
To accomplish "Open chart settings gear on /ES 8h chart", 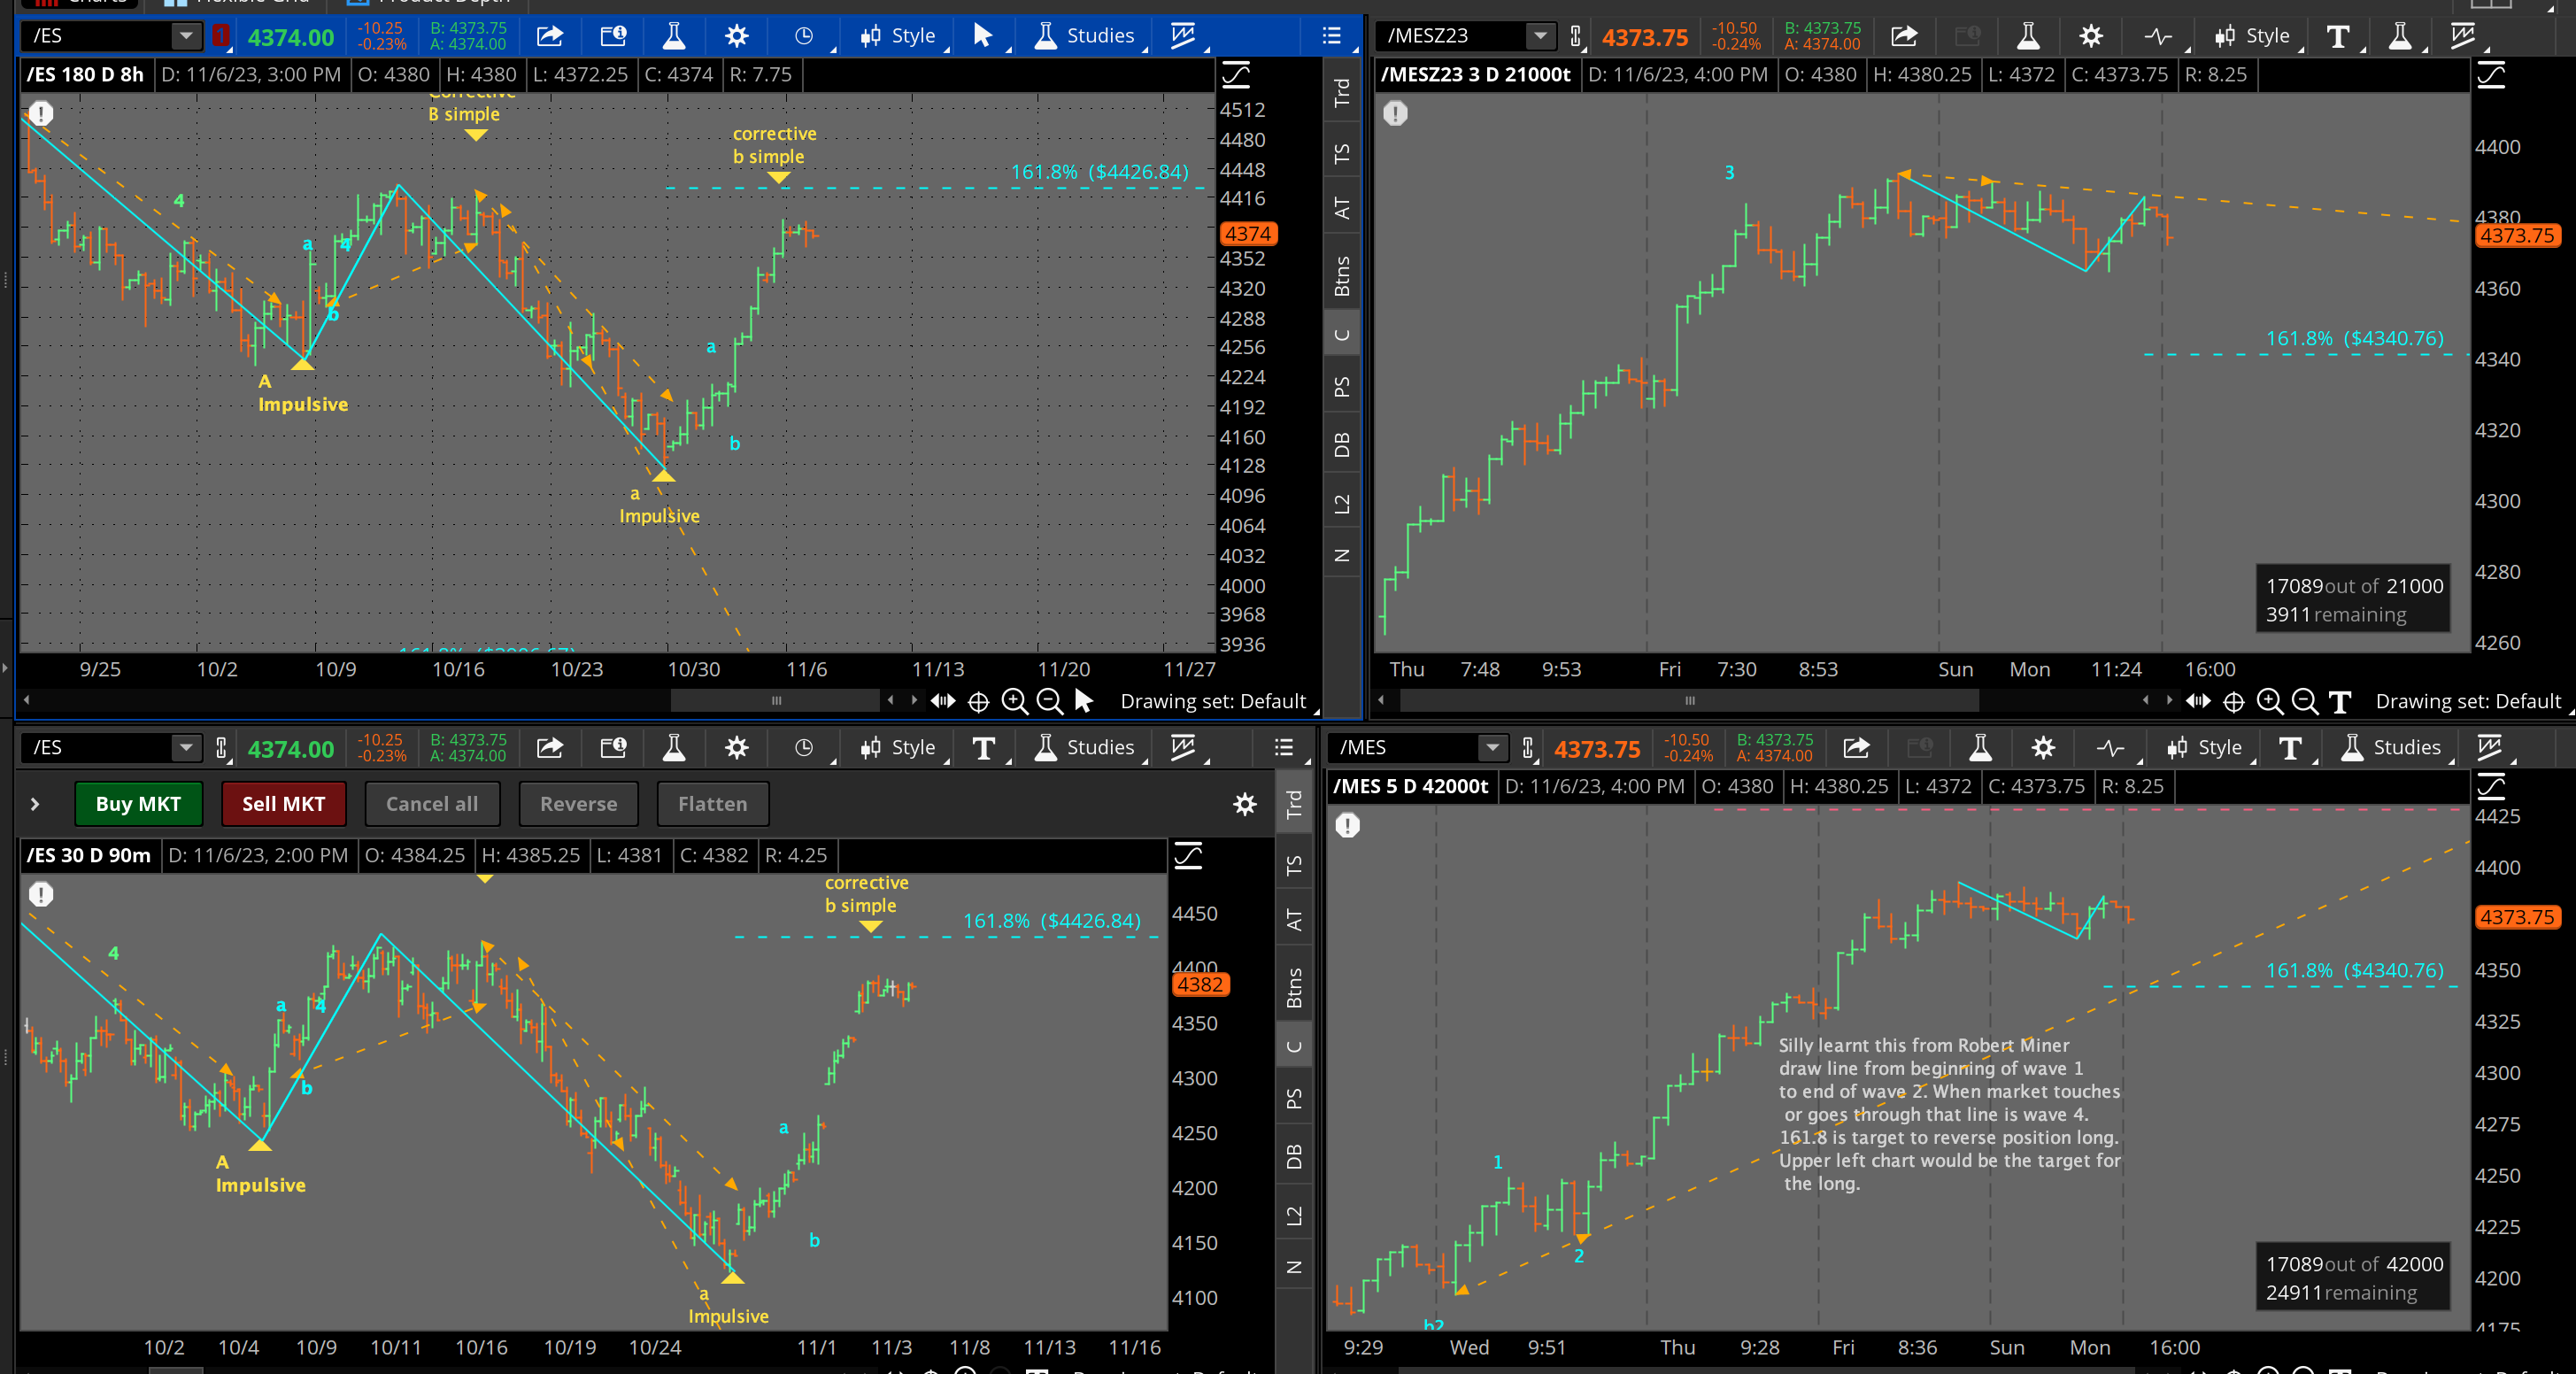I will pos(737,36).
